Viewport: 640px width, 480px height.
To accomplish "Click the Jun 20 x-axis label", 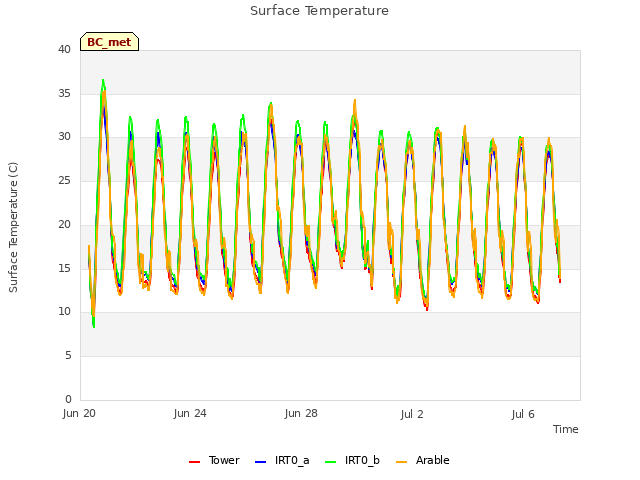I will point(79,414).
